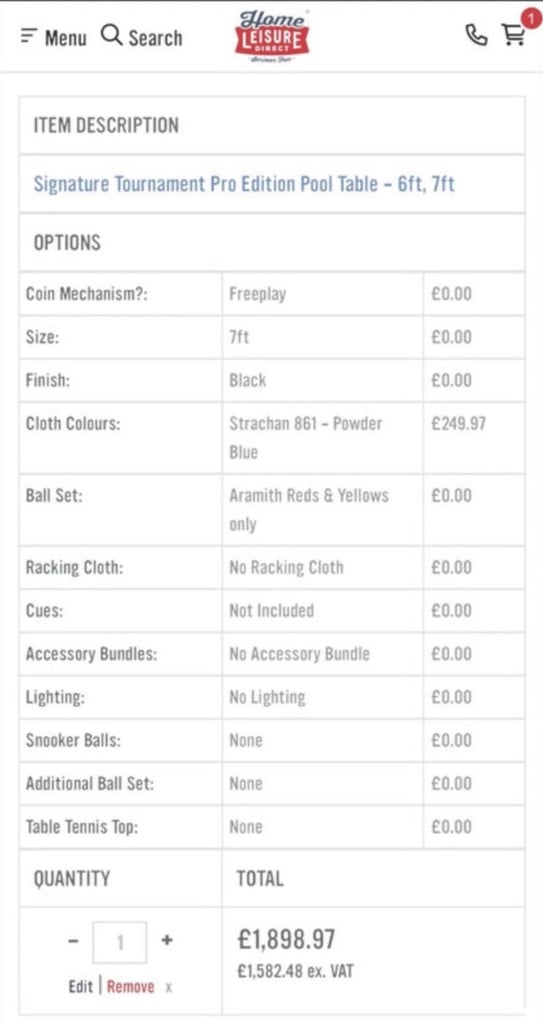Click the x beside Remove

(169, 987)
